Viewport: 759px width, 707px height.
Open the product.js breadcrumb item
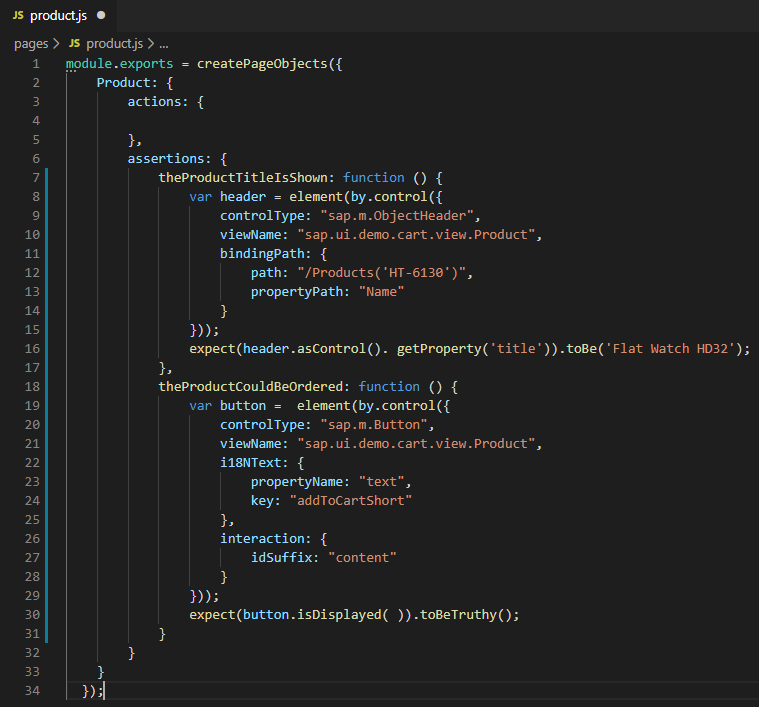tap(115, 44)
